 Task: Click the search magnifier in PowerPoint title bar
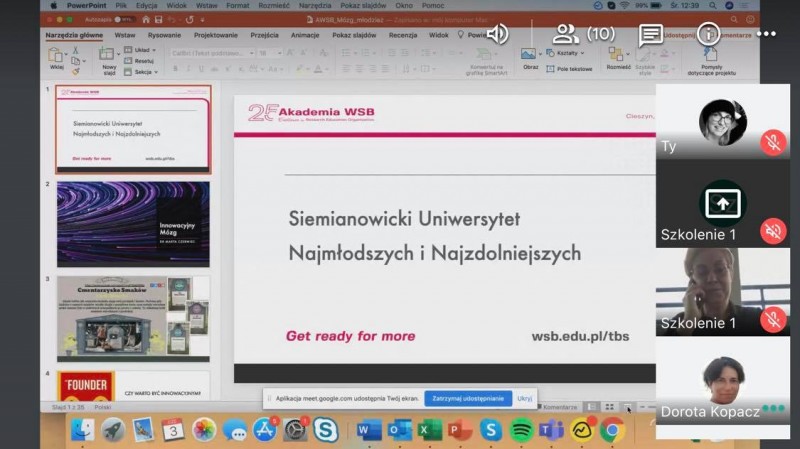click(x=734, y=19)
